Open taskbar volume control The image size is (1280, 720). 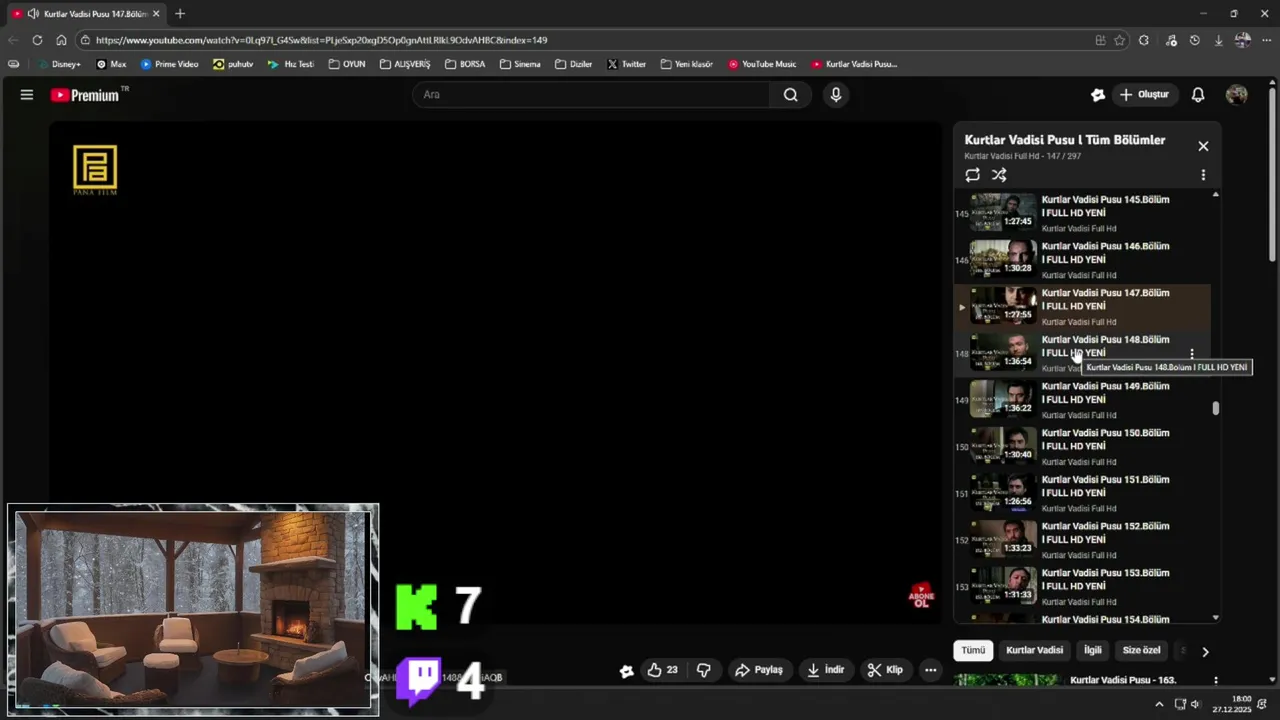[1195, 704]
